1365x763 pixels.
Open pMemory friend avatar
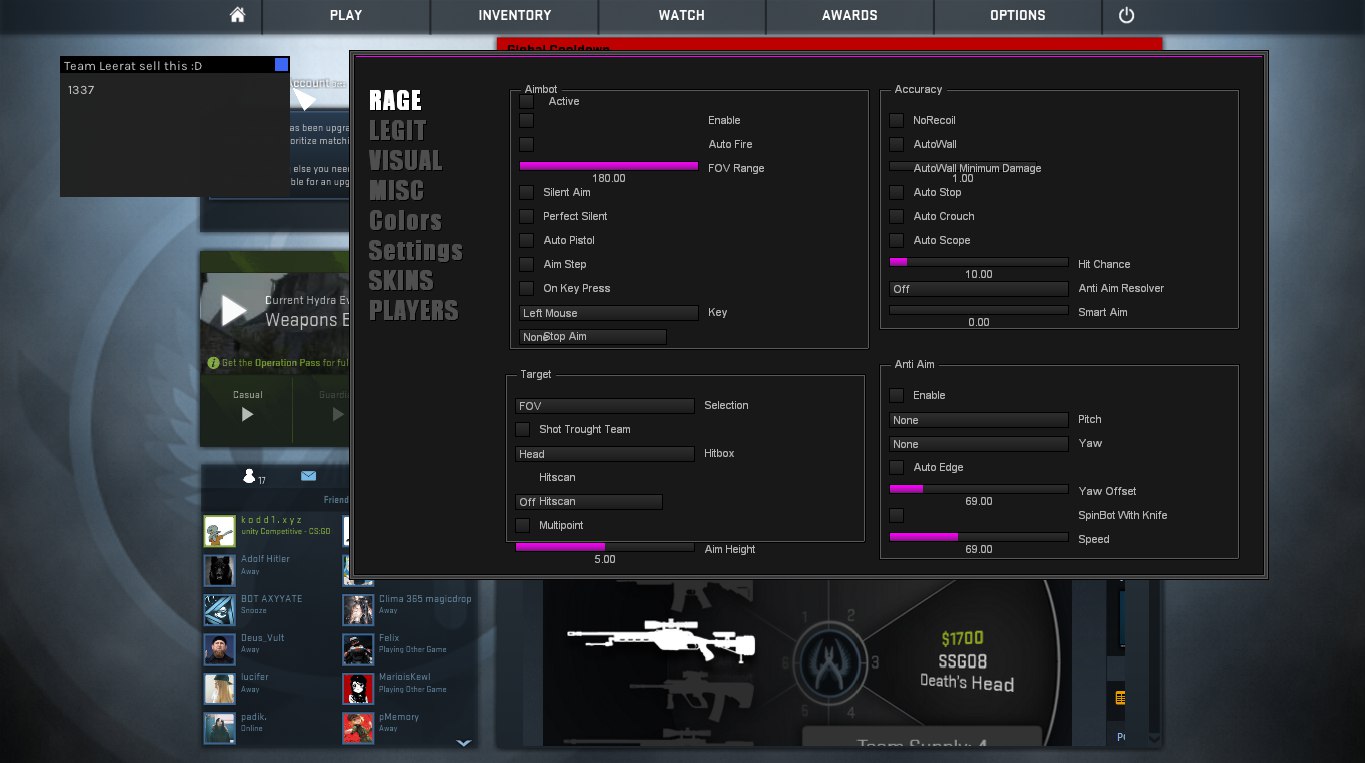[358, 728]
